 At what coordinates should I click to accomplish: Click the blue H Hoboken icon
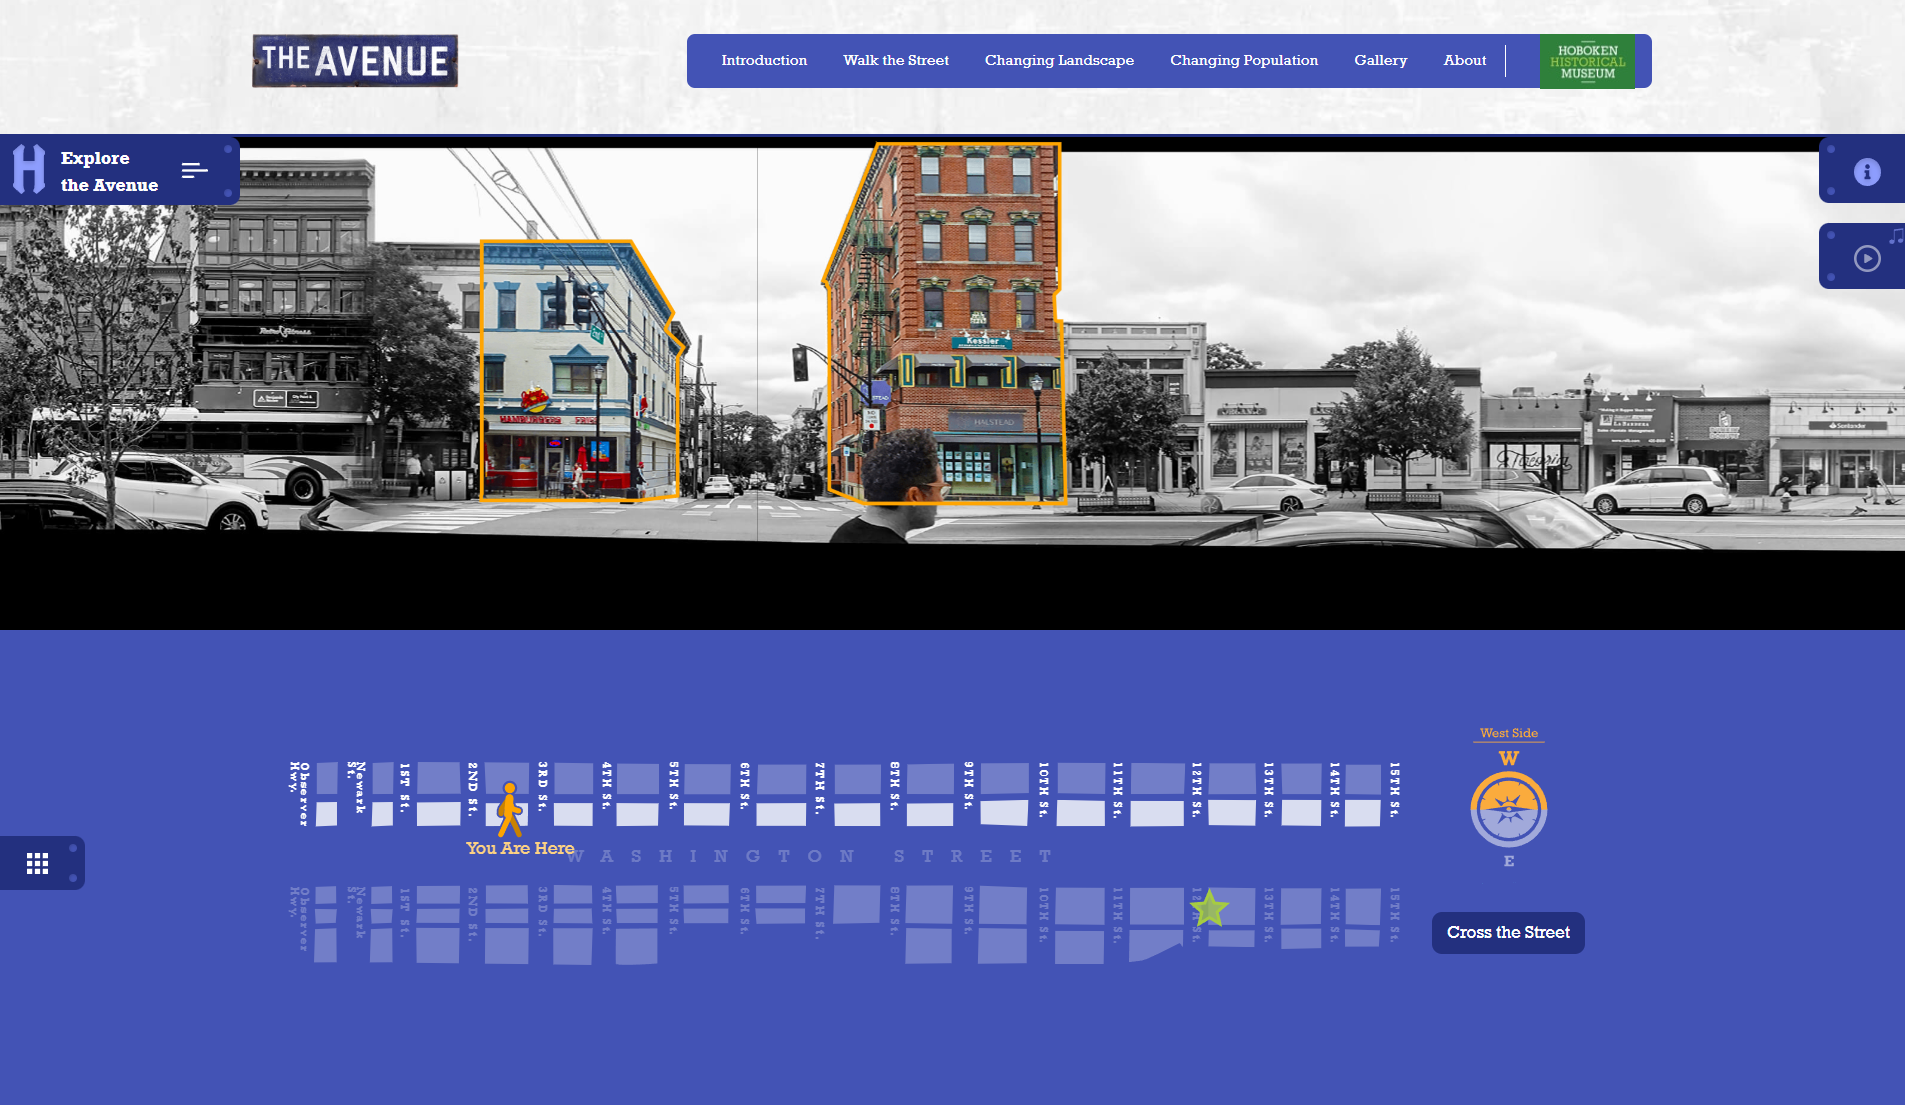[28, 169]
